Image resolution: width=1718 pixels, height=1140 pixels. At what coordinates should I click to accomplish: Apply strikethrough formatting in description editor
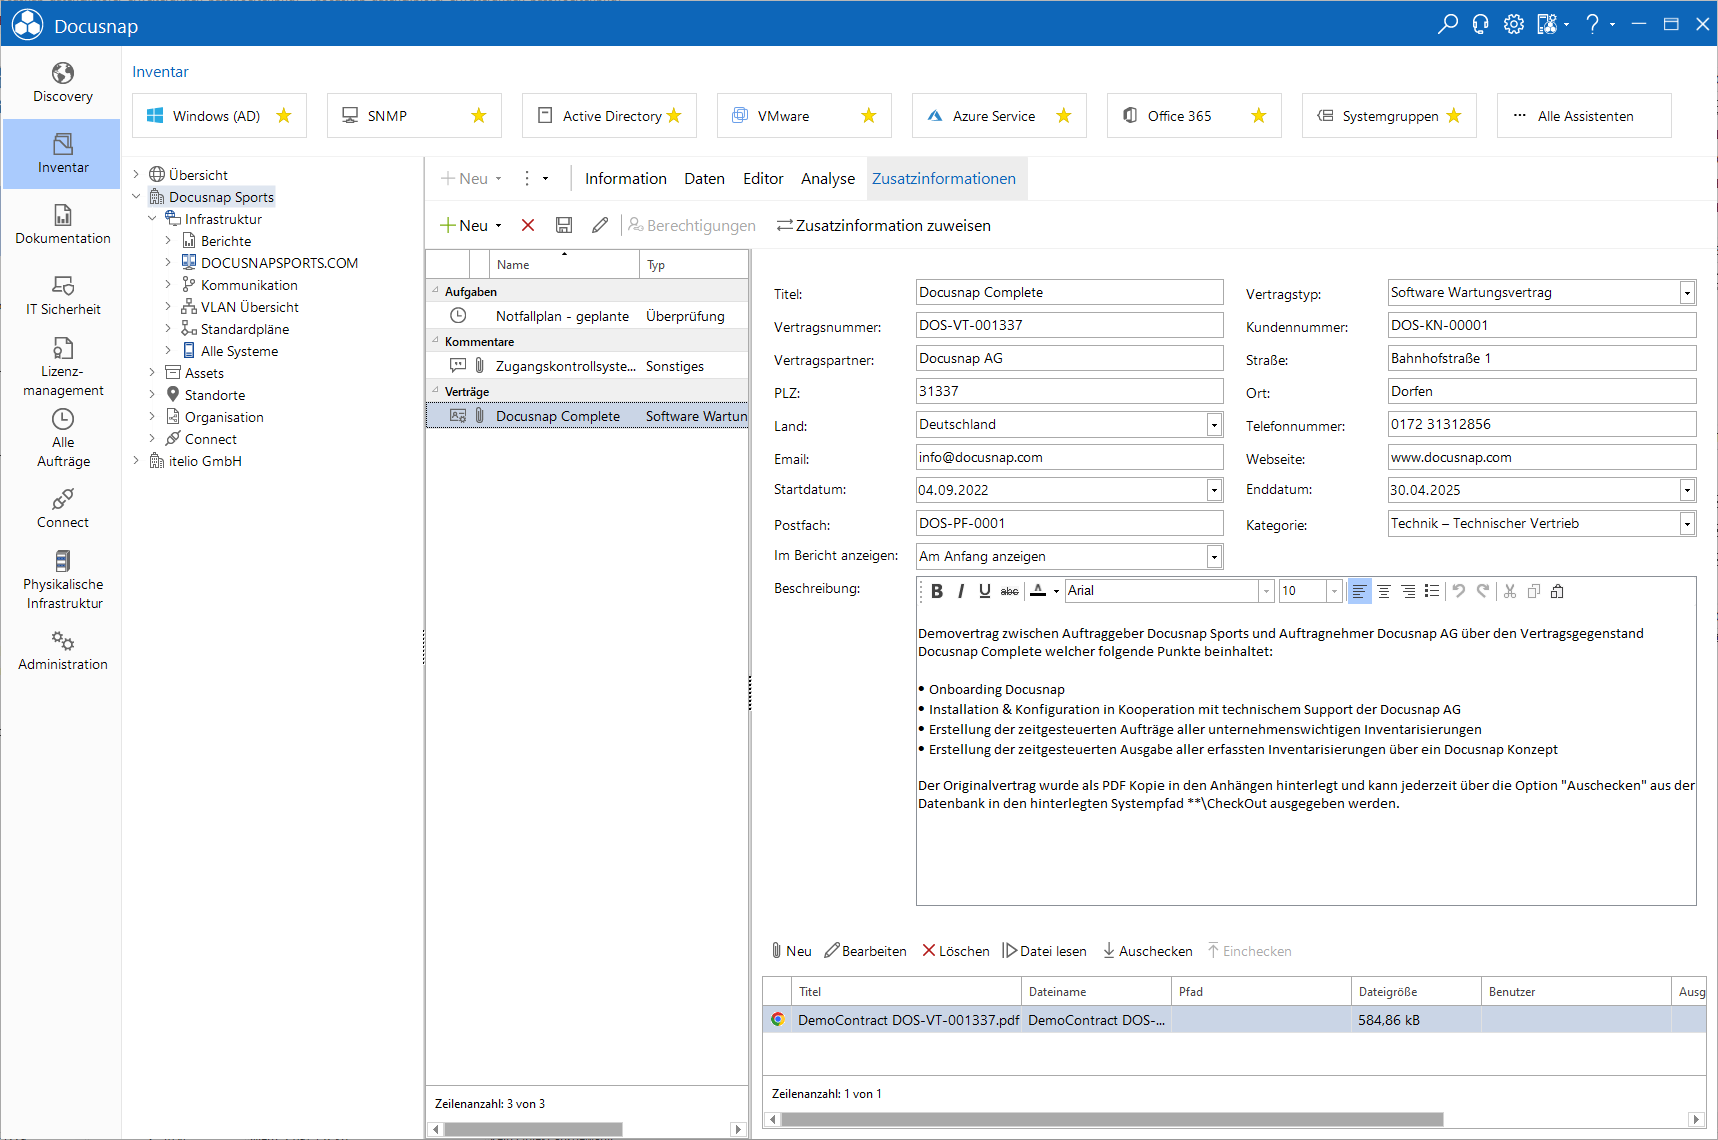click(1010, 591)
